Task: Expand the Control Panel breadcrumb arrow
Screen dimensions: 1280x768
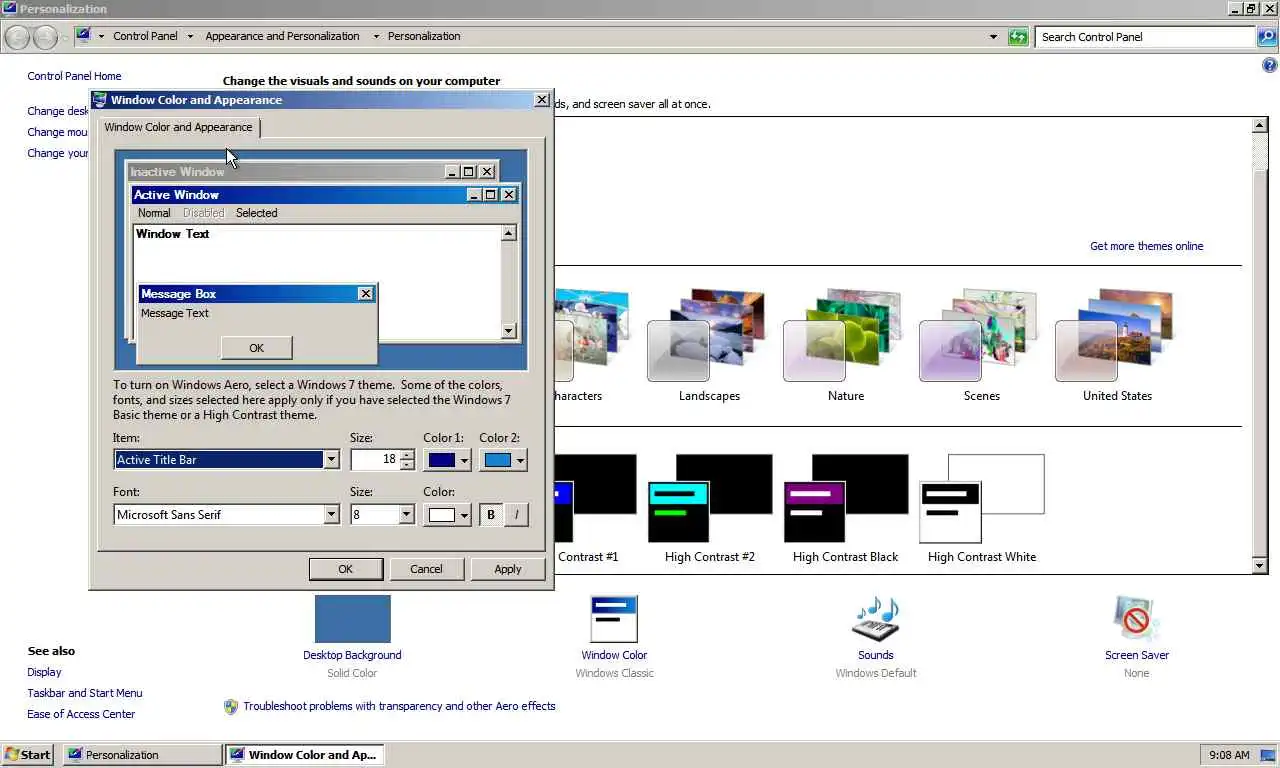Action: pos(190,37)
